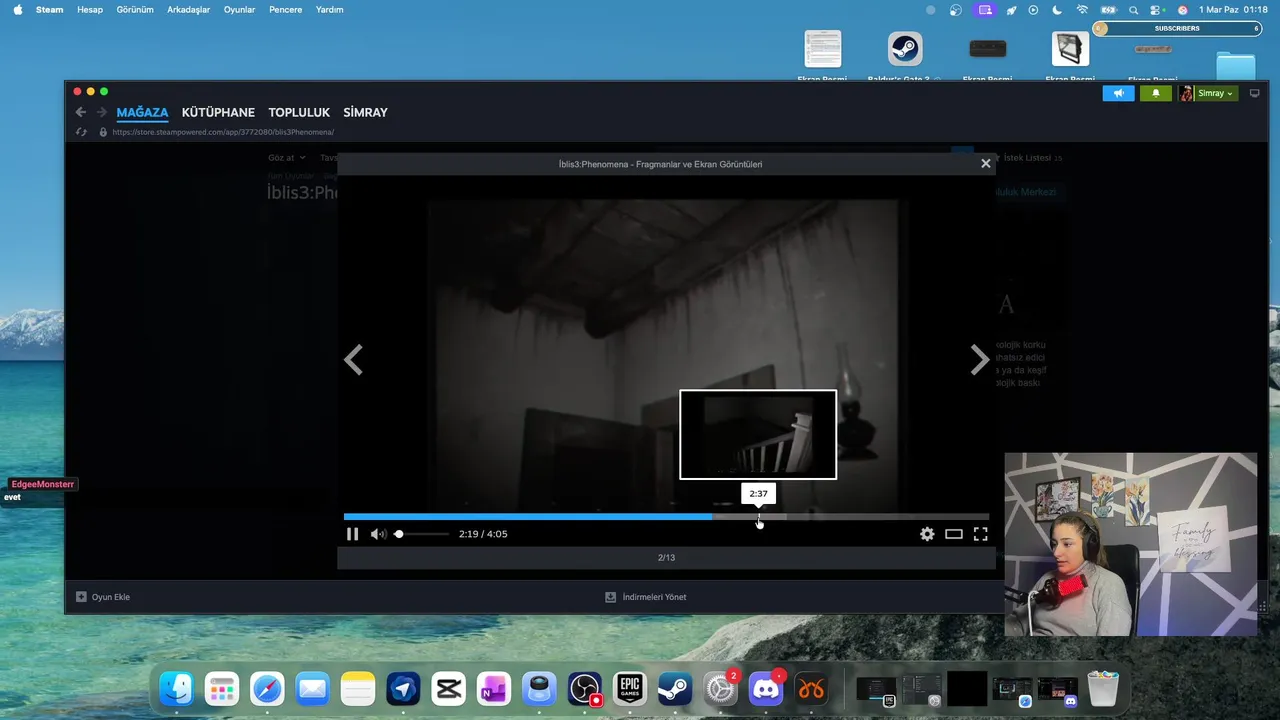Open System Settings from the Dock

[x=720, y=689]
